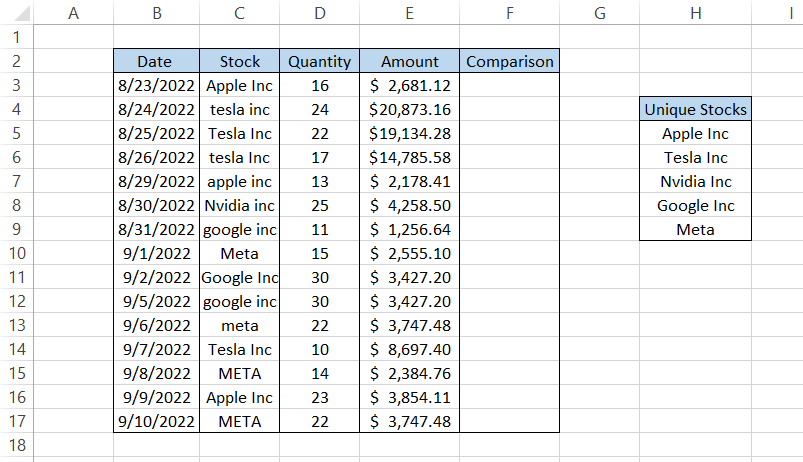Select row 10 header
The image size is (803, 462).
click(x=17, y=254)
